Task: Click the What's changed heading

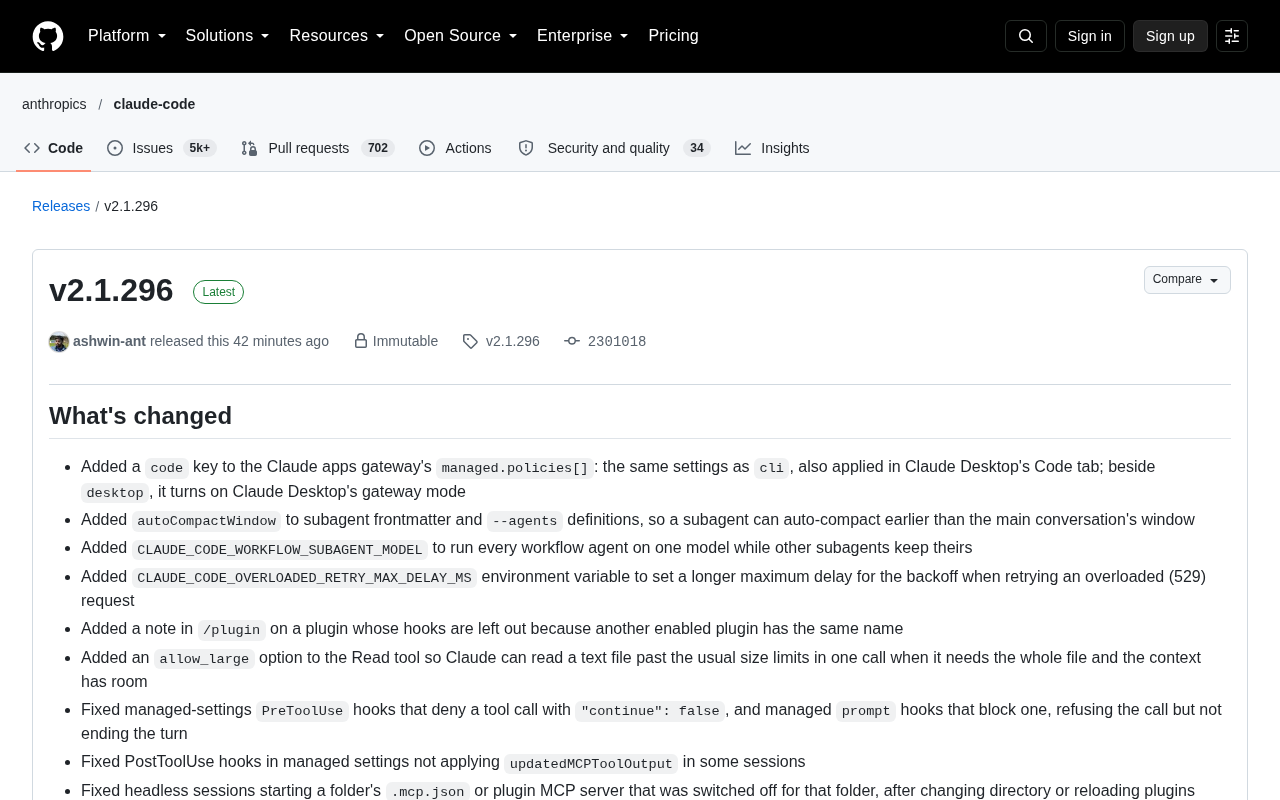Action: point(140,416)
